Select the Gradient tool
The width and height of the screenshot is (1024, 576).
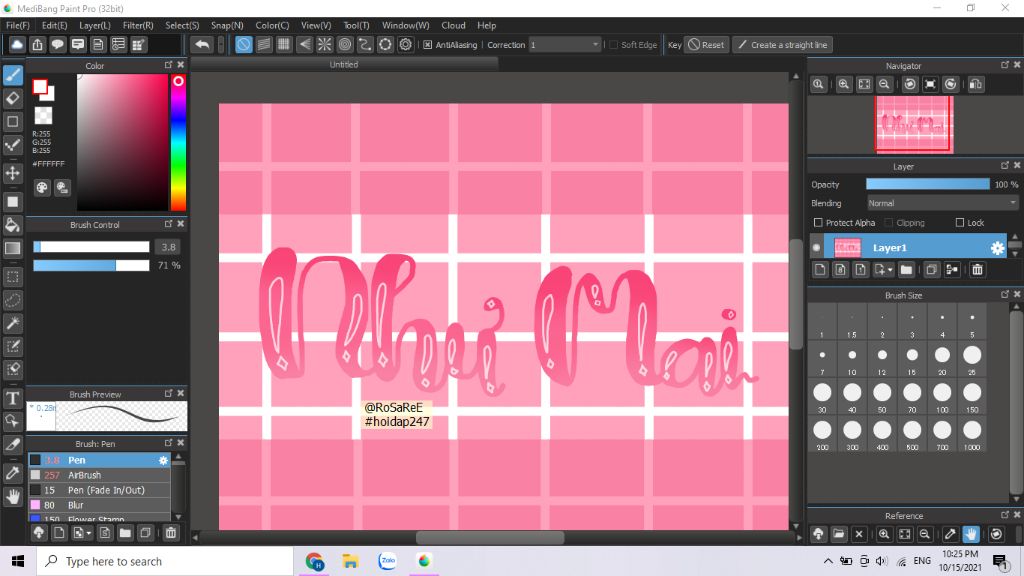(12, 248)
